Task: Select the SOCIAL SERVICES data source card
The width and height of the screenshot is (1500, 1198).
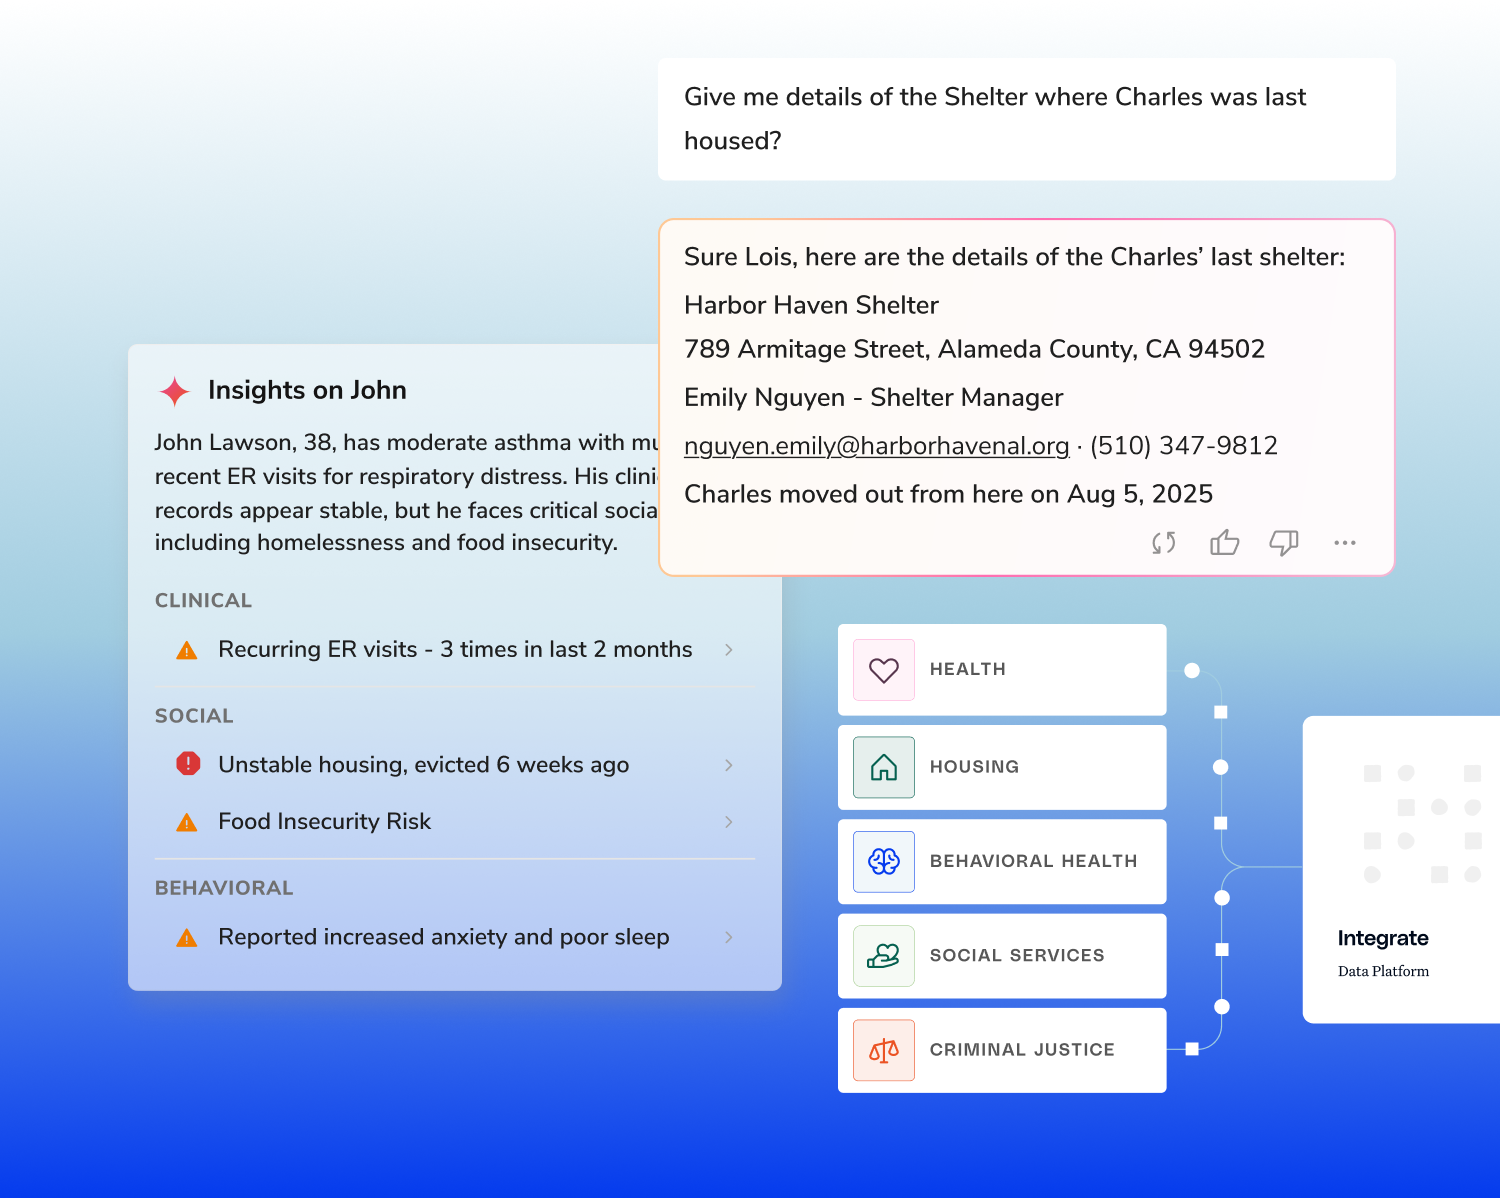Action: 1002,956
